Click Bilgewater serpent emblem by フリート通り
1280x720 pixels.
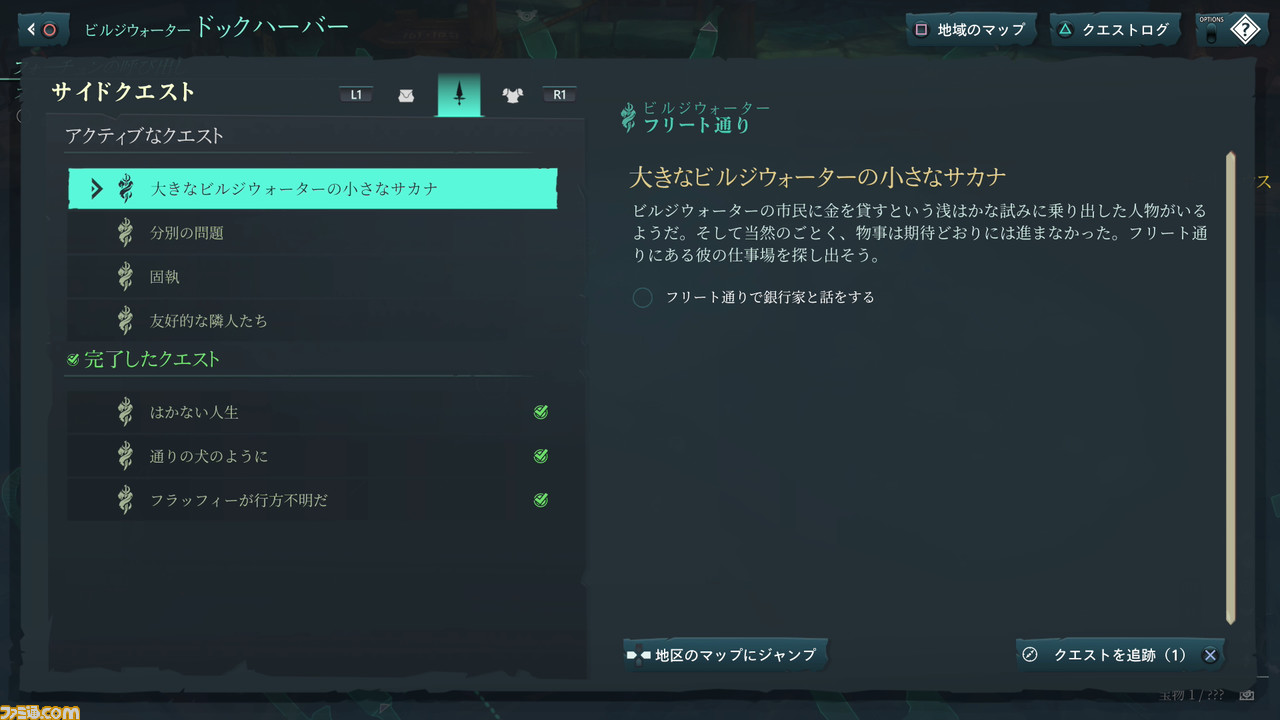628,118
